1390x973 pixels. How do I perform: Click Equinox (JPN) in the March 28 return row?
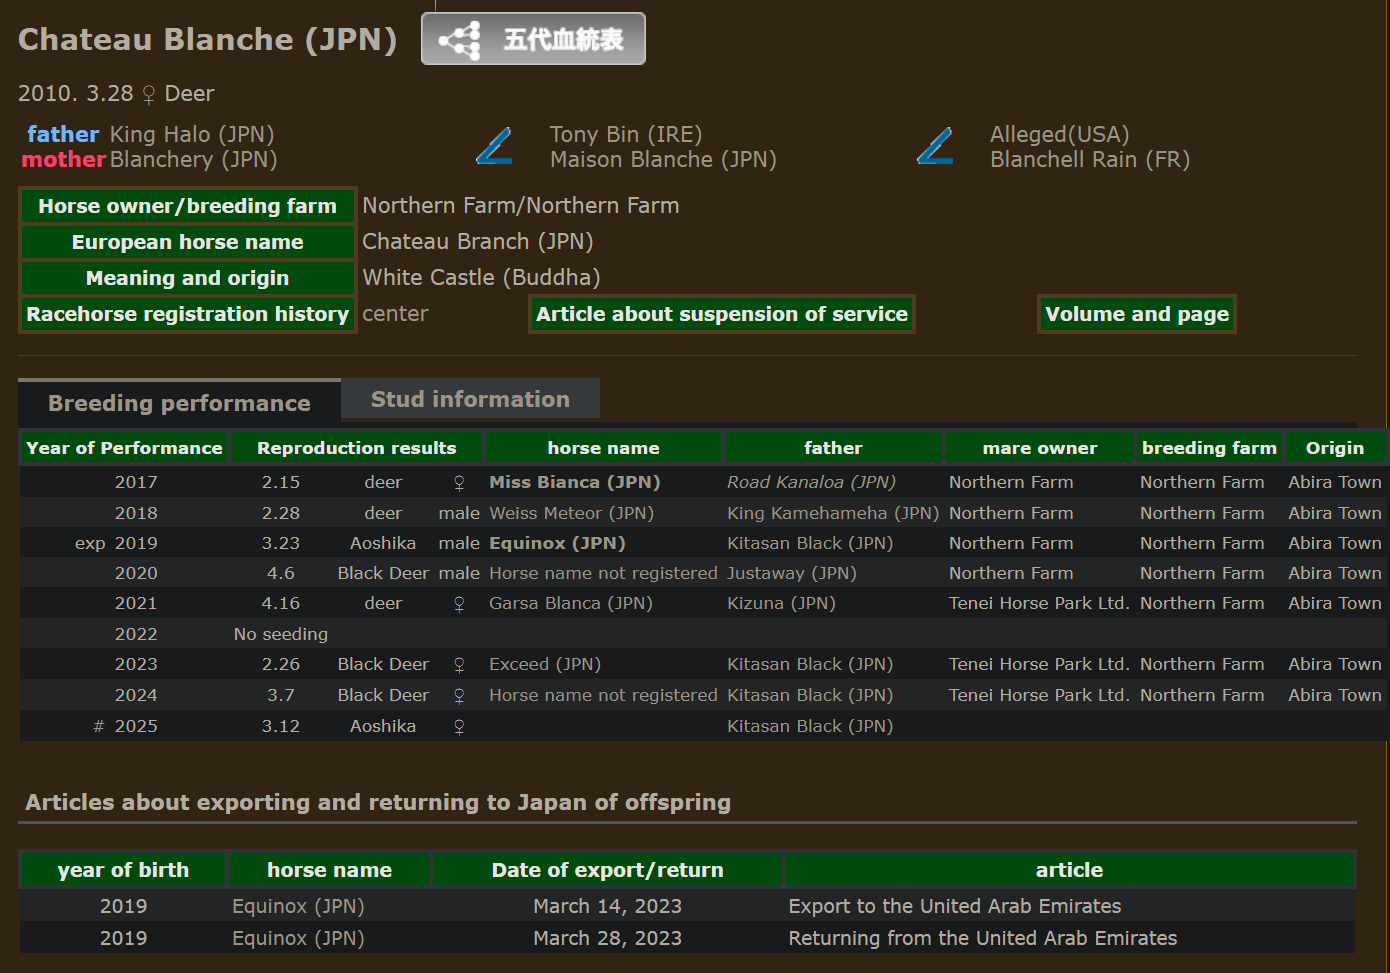tap(298, 938)
